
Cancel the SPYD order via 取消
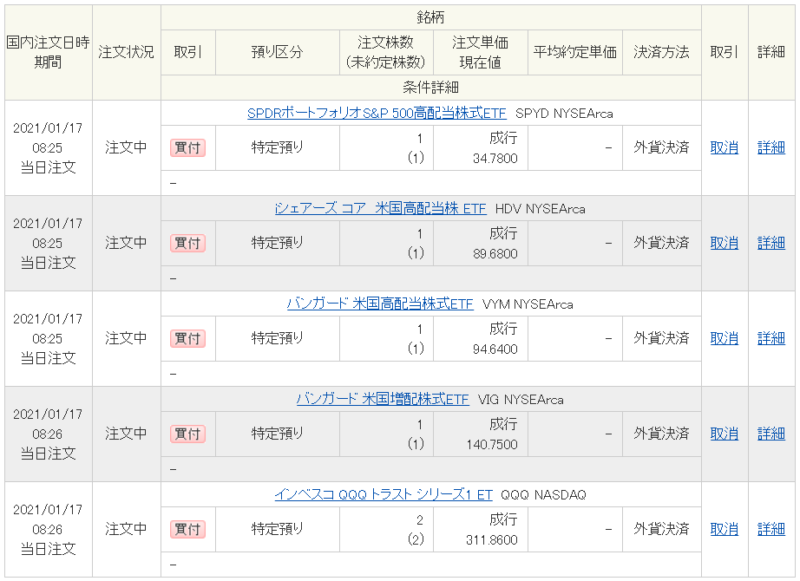pos(724,148)
